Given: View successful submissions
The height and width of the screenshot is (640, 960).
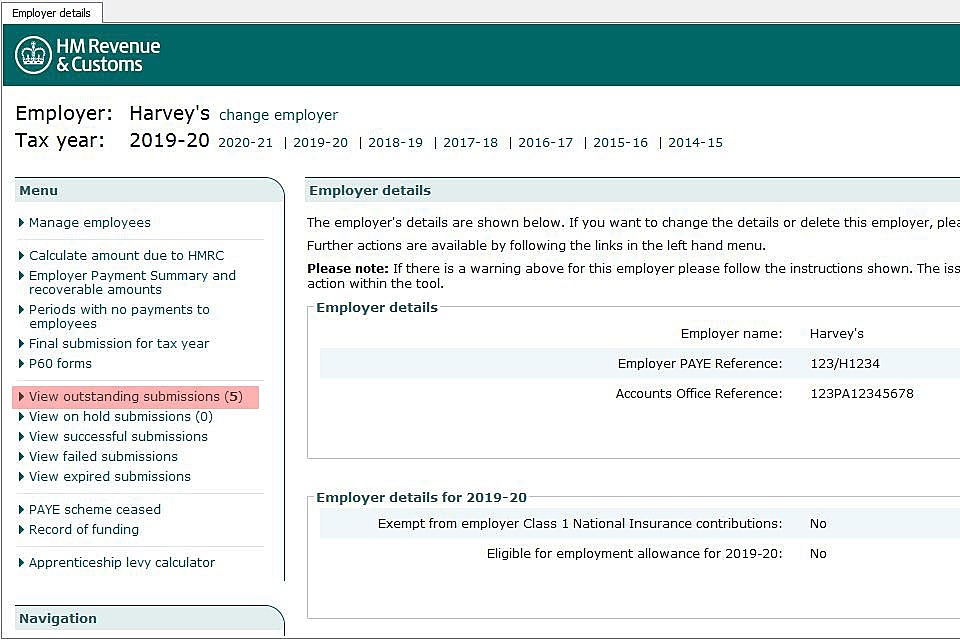Looking at the screenshot, I should click(118, 437).
